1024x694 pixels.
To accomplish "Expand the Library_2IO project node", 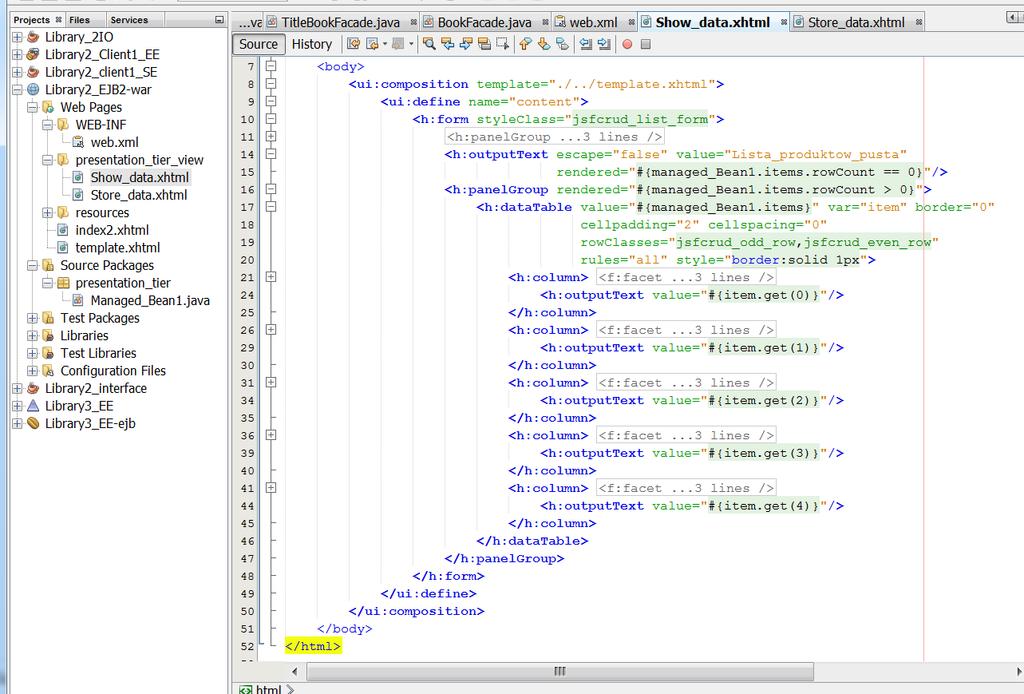I will click(18, 37).
